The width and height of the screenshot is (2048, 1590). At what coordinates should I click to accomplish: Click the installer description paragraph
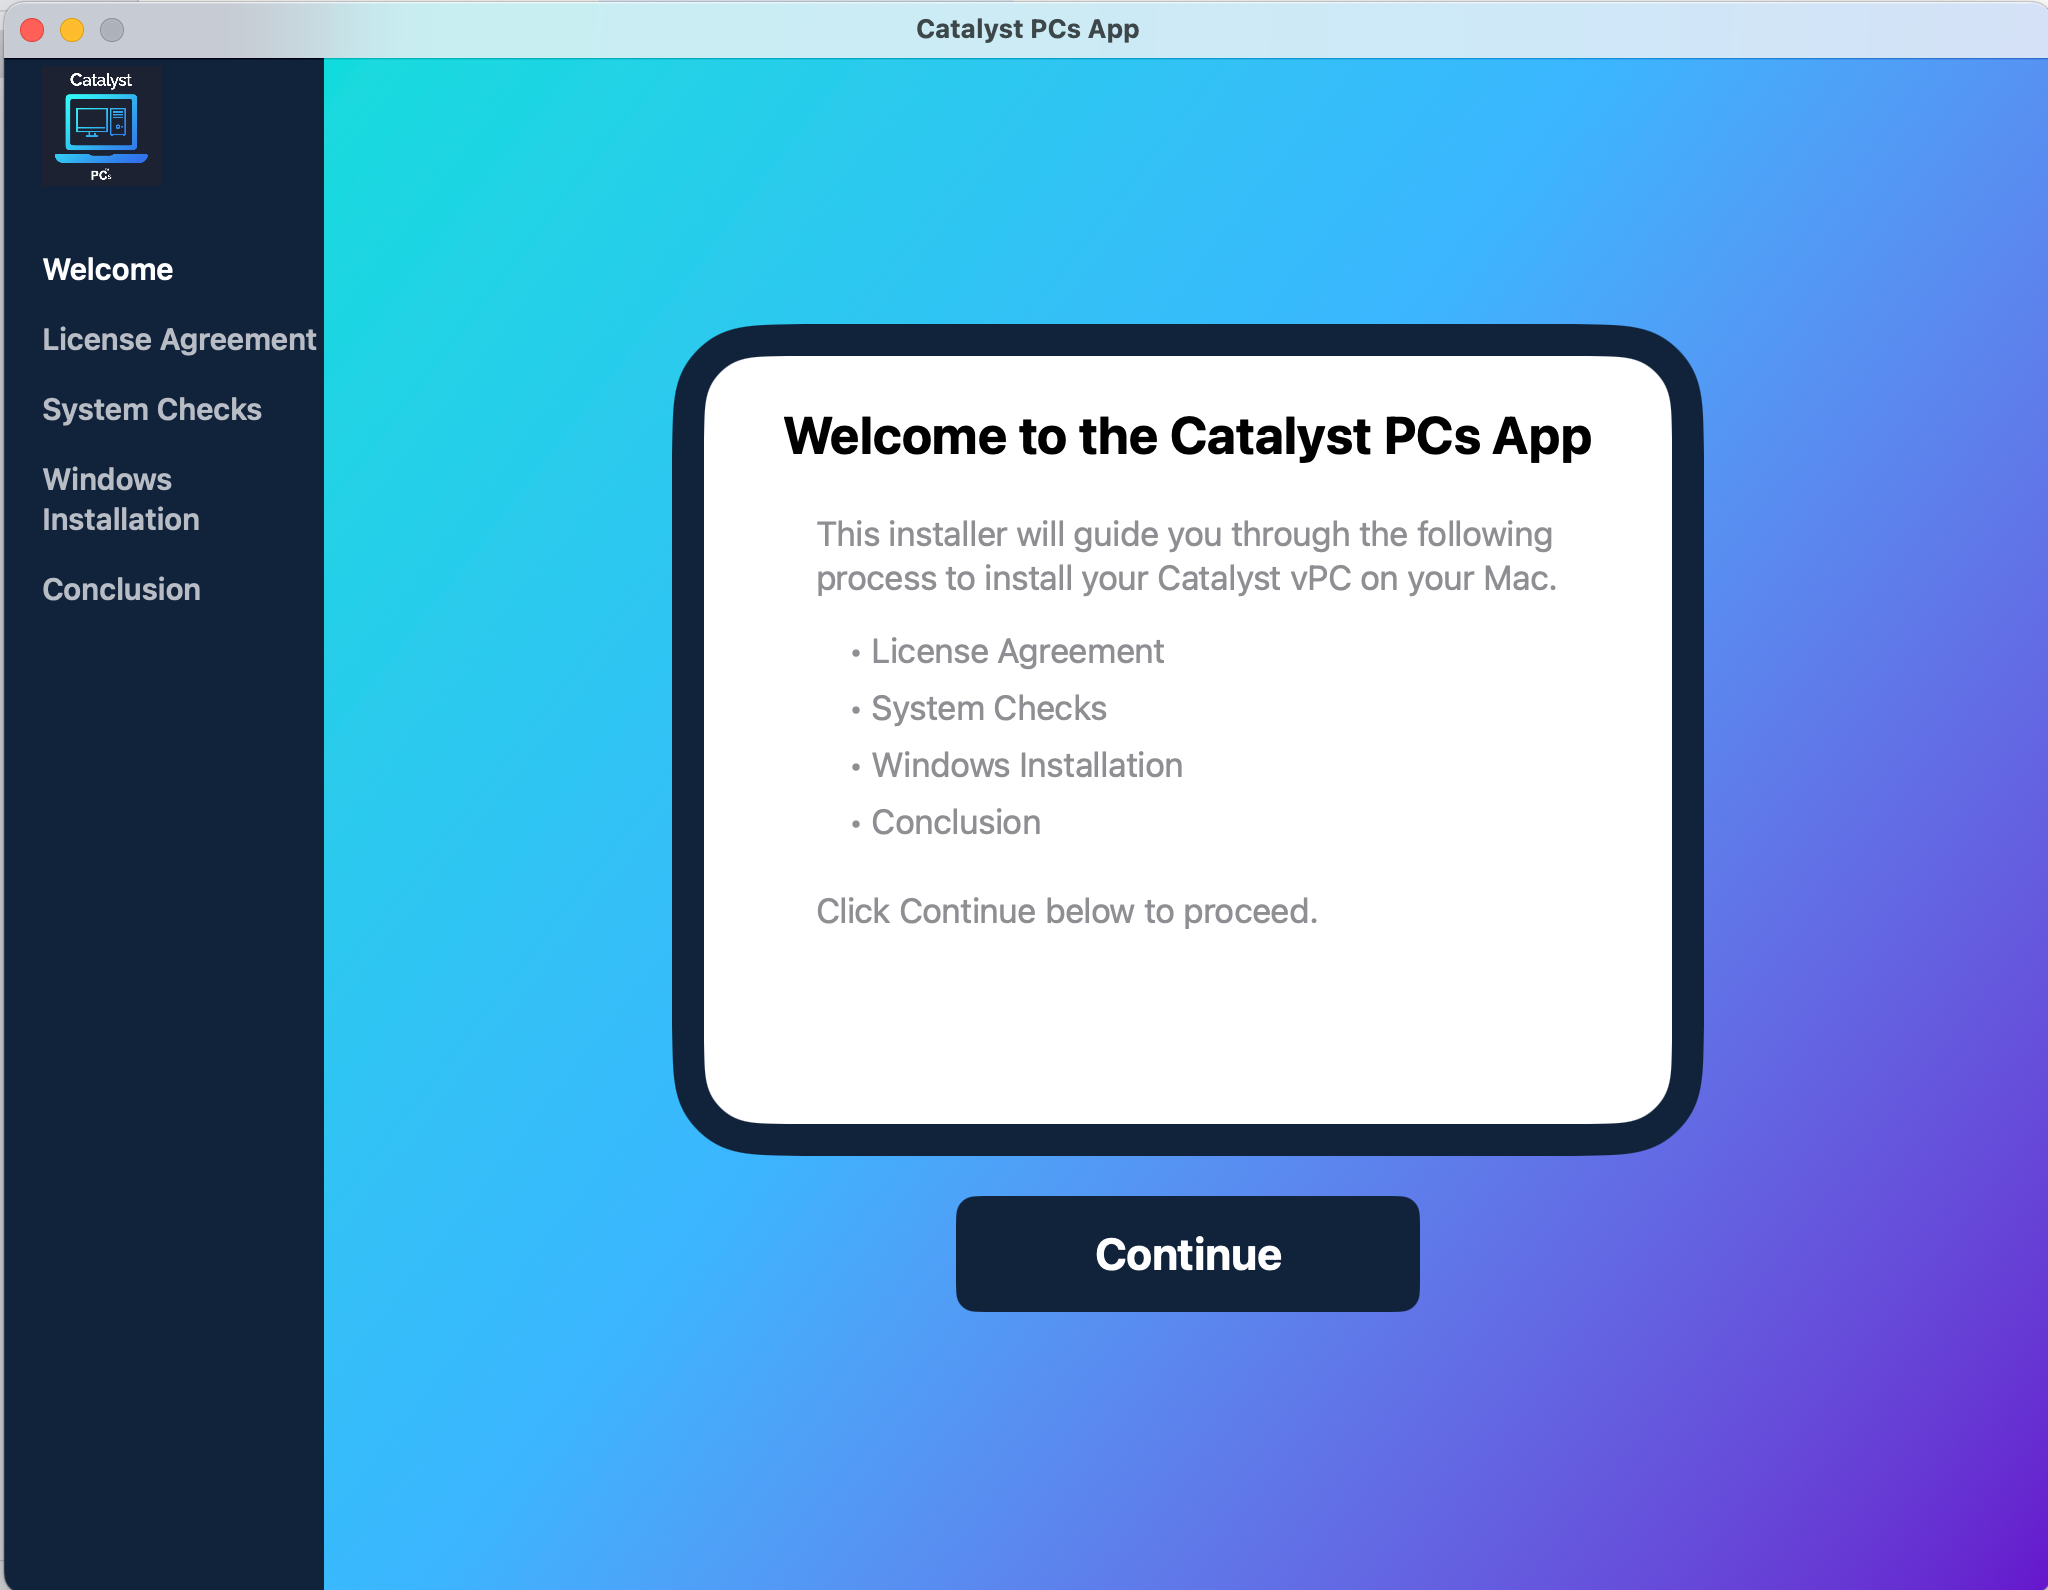[1186, 556]
